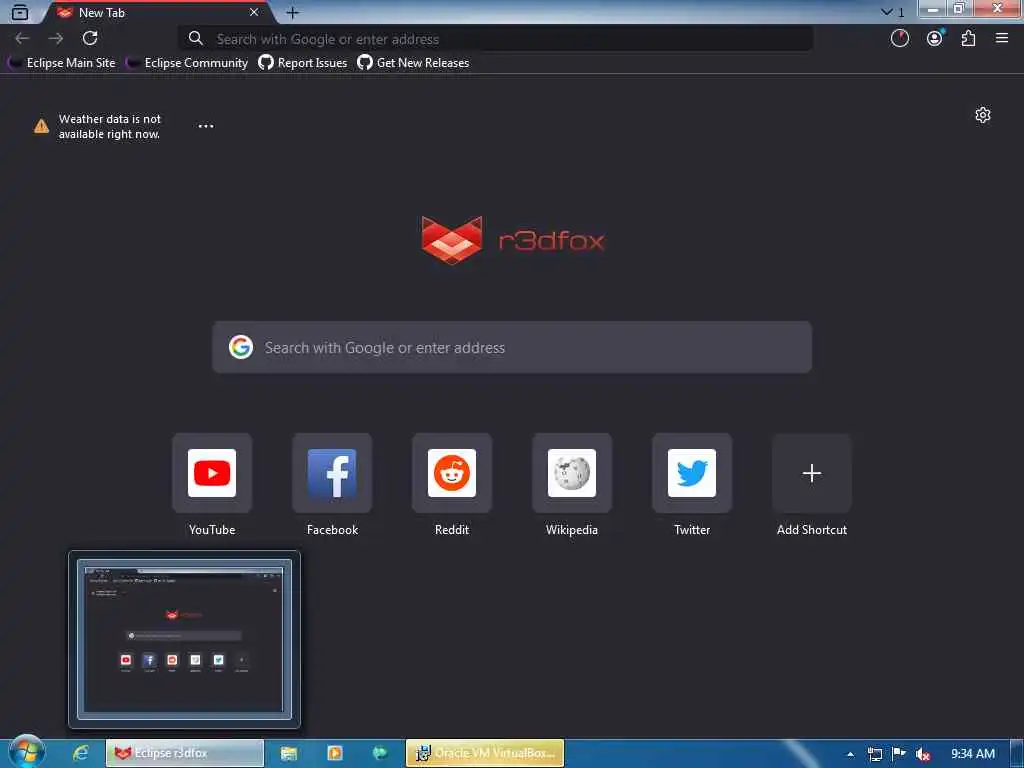The height and width of the screenshot is (768, 1024).
Task: Click the magnifier icon in the address bar
Action: point(195,39)
